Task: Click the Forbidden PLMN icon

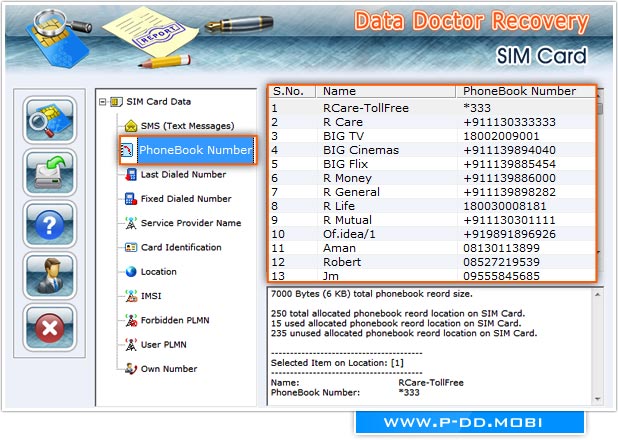Action: coord(131,321)
